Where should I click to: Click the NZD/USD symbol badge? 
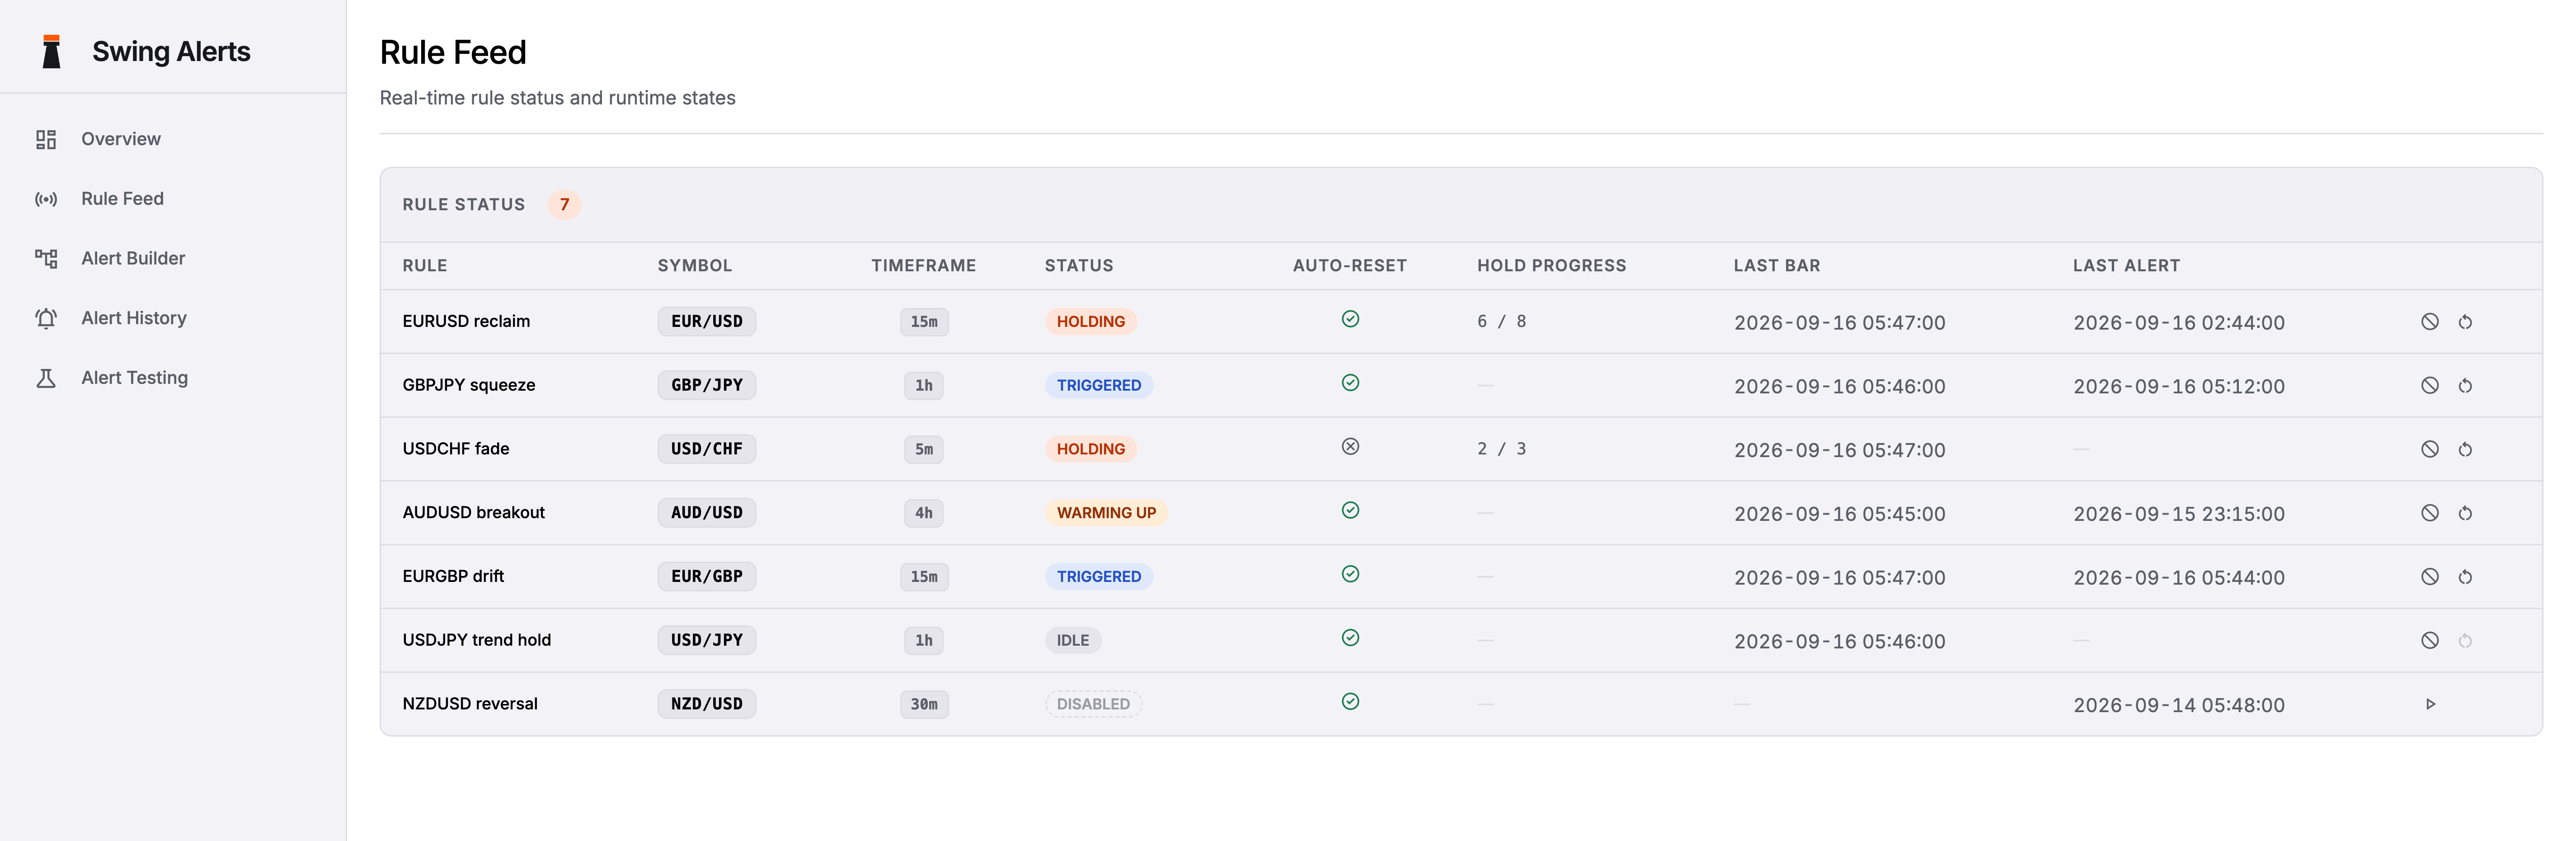point(707,704)
